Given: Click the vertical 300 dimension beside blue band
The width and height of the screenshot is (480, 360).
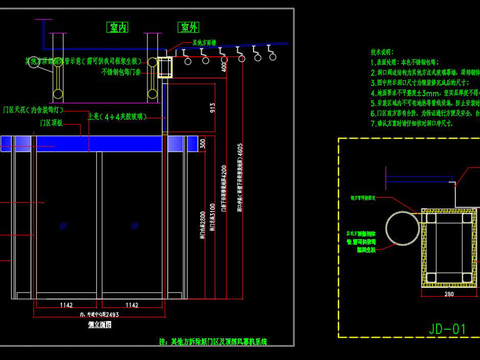Looking at the screenshot, I should click(x=202, y=144).
